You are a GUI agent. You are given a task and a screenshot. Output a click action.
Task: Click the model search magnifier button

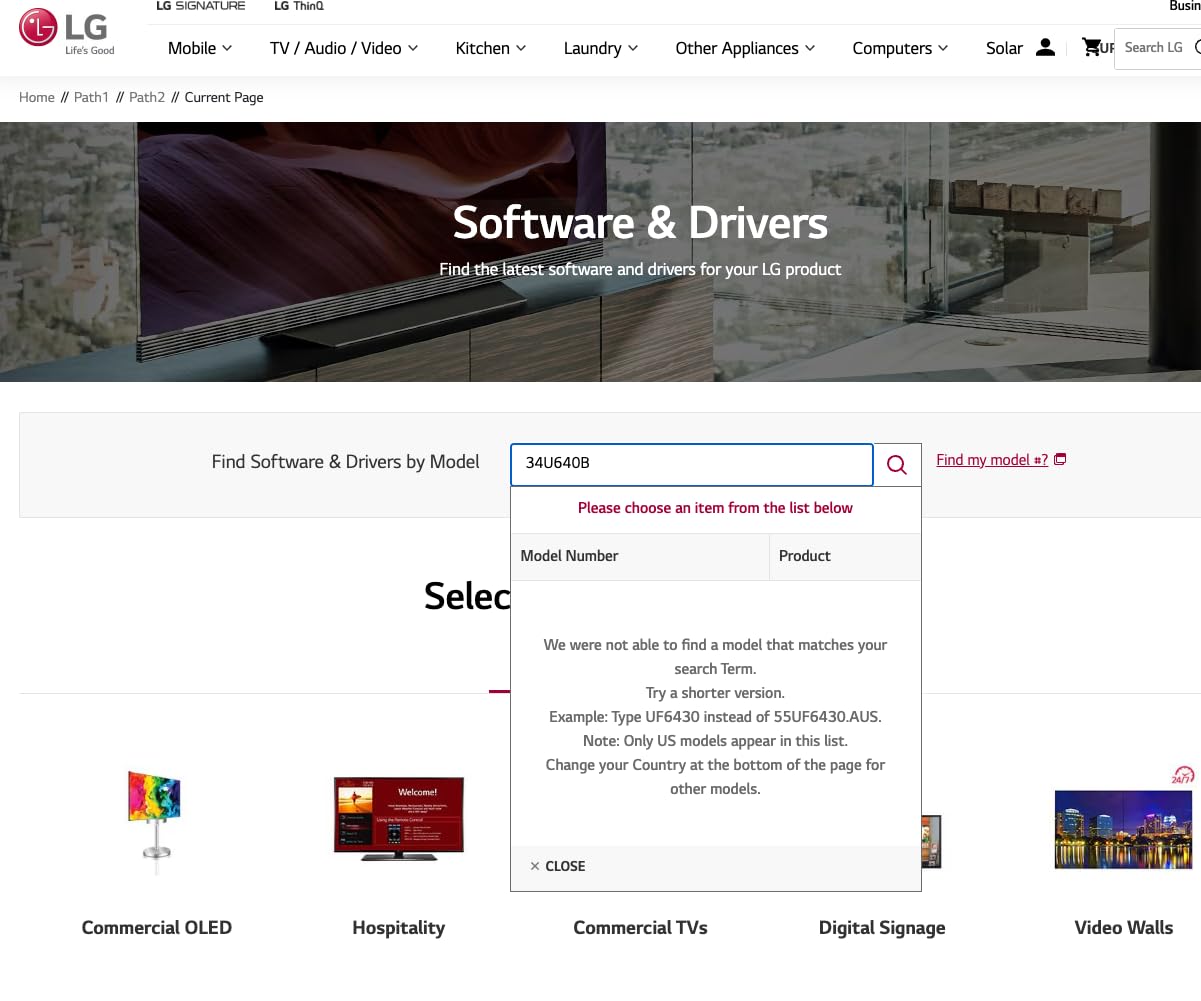pos(897,465)
